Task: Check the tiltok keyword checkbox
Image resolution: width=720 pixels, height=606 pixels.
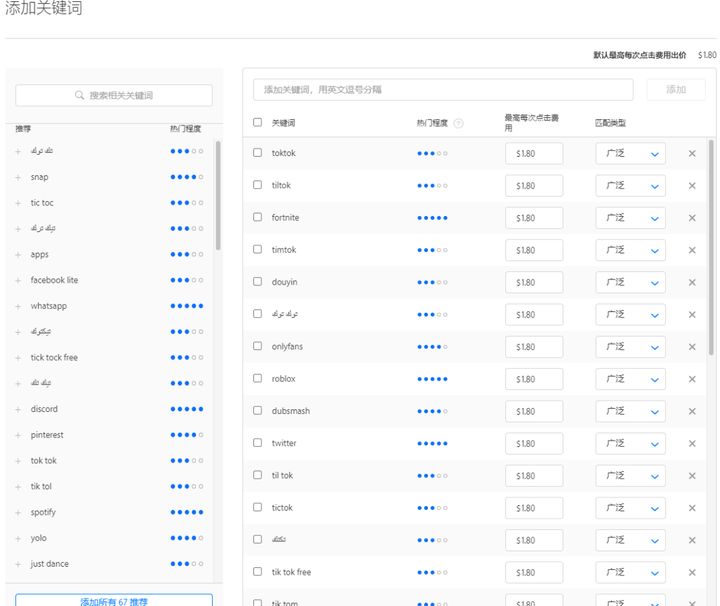Action: coord(258,185)
